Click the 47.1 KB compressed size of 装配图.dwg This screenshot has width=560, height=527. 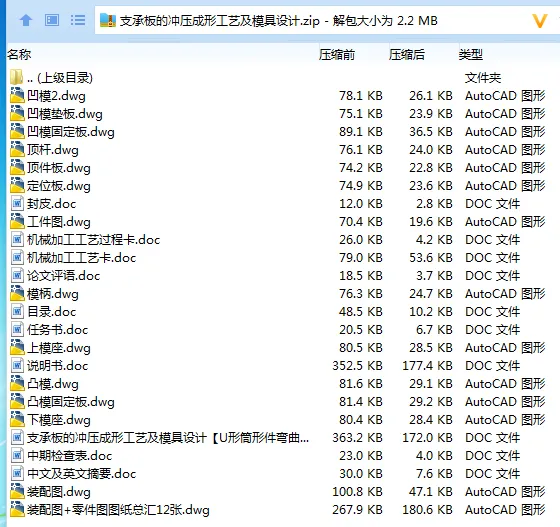431,492
